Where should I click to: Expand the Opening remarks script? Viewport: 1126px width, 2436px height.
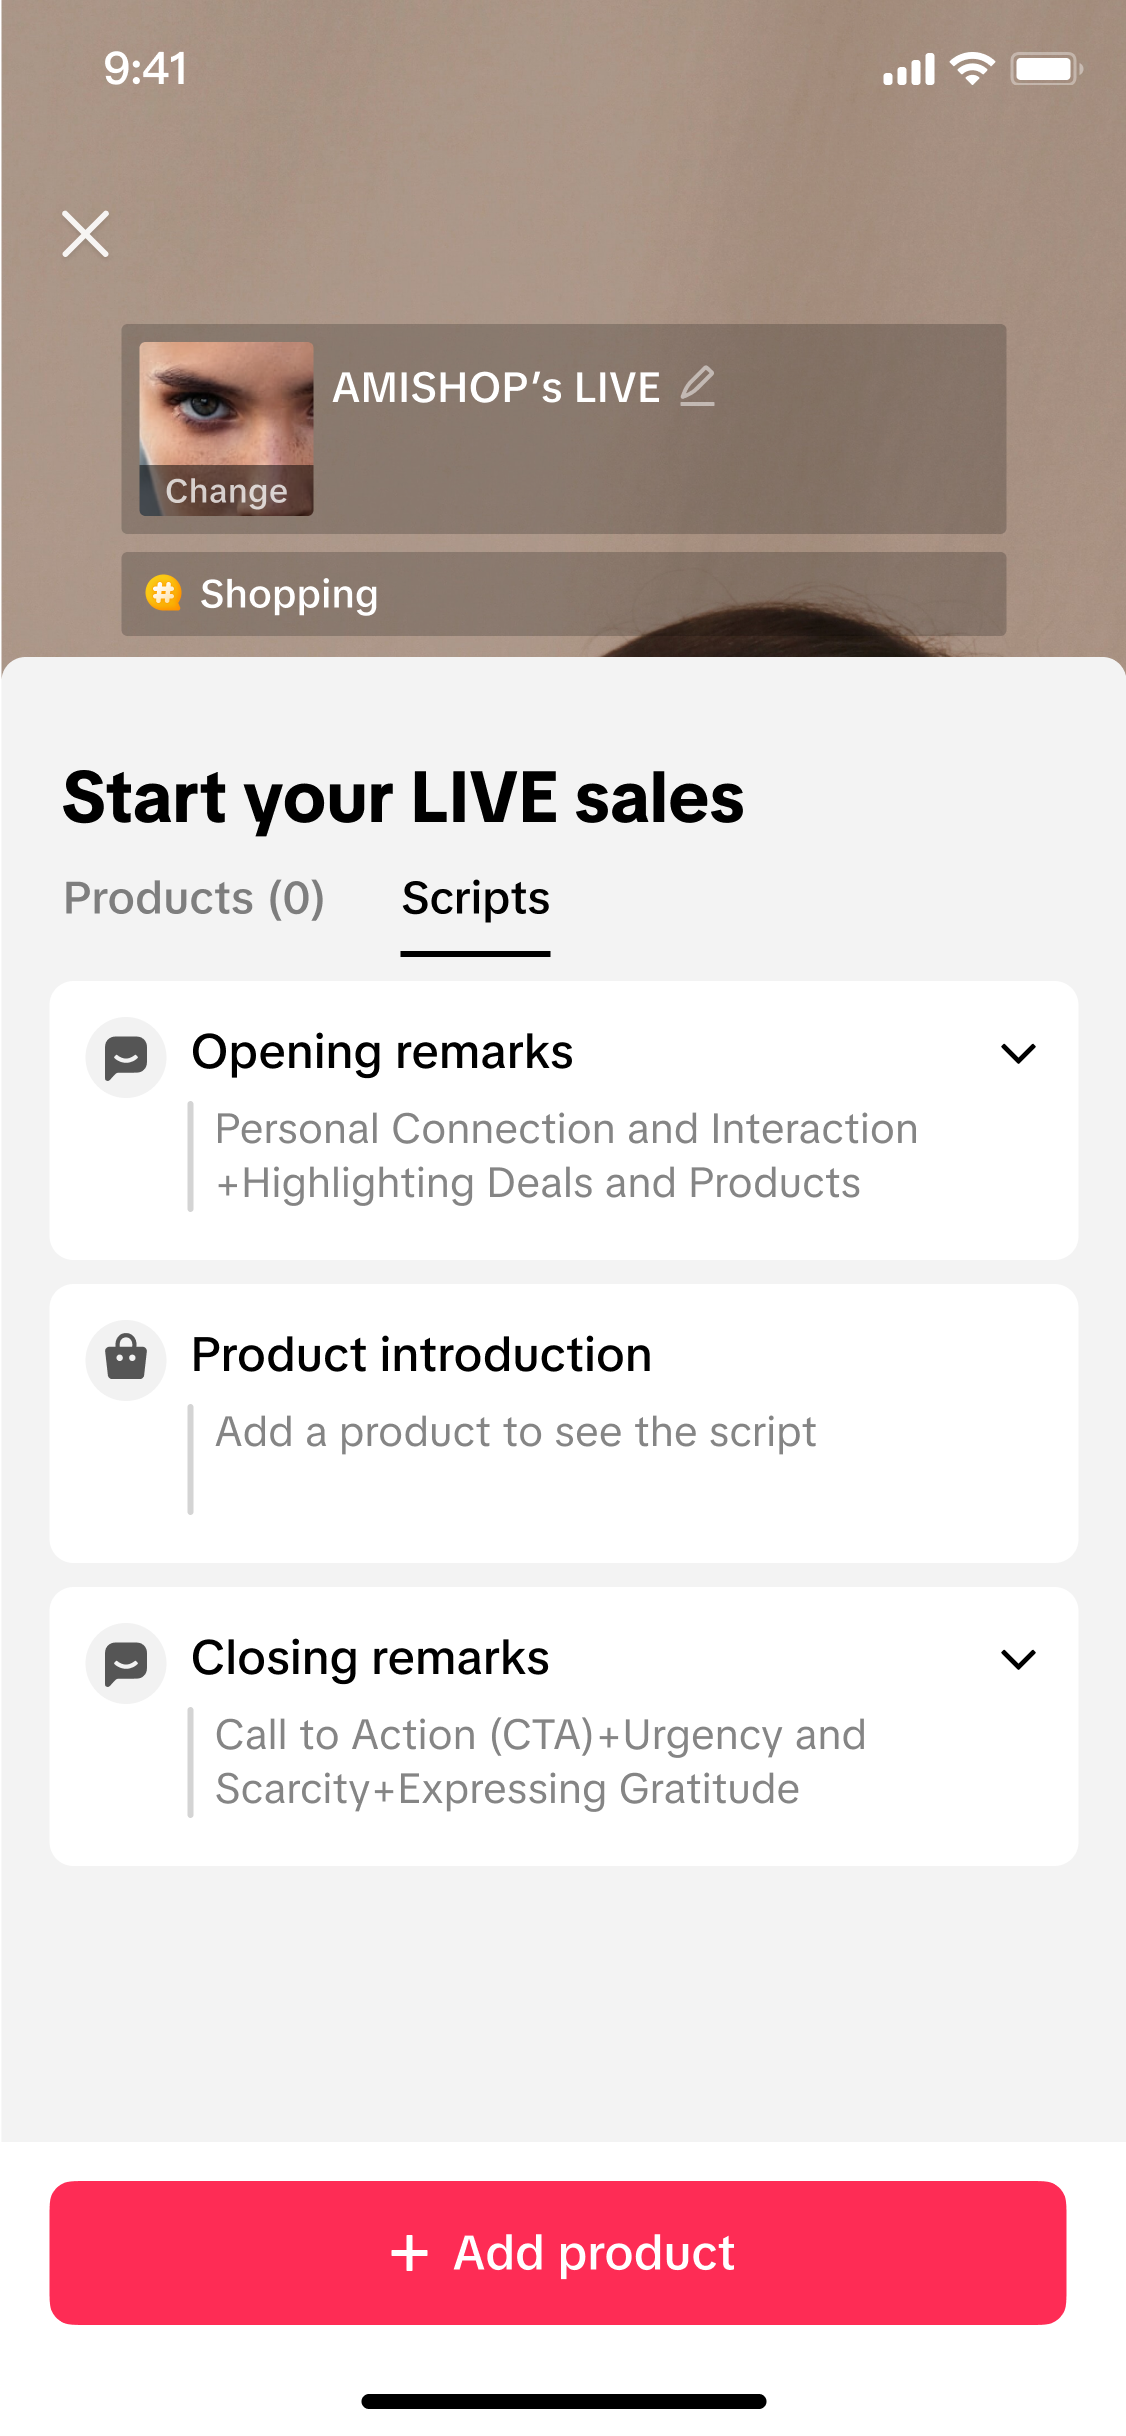tap(1018, 1053)
